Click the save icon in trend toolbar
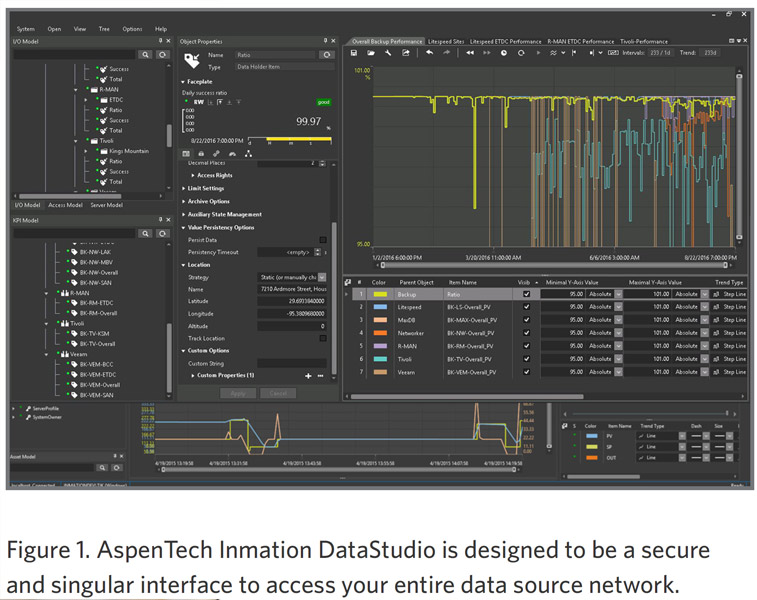Viewport: 757px width, 600px height. click(x=355, y=52)
